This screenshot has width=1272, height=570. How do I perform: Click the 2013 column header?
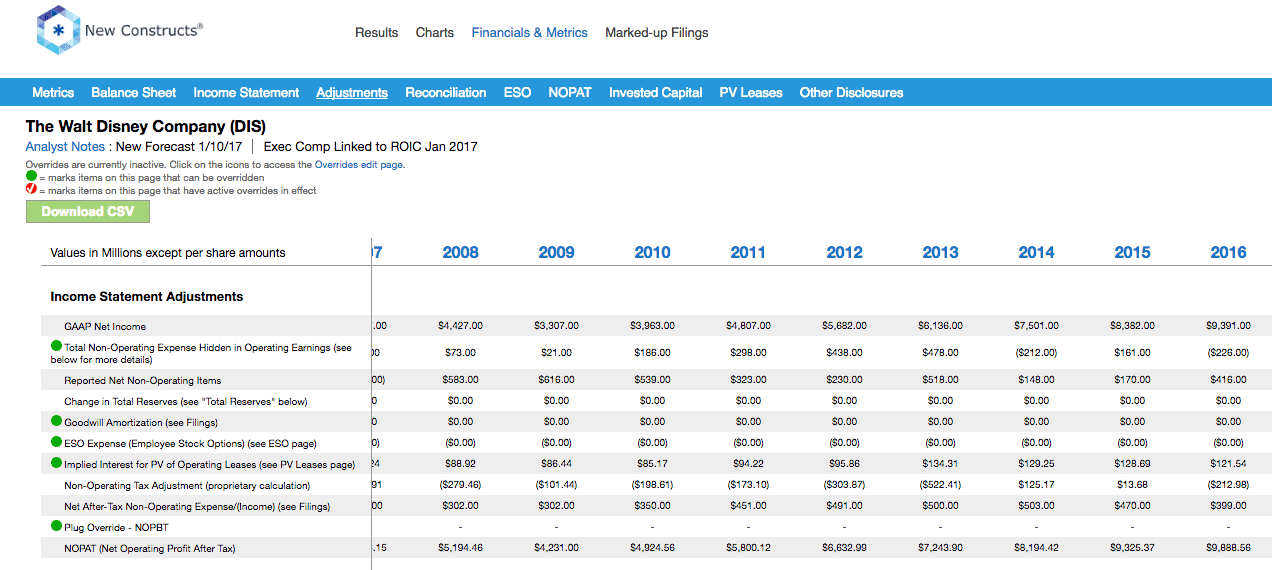940,252
